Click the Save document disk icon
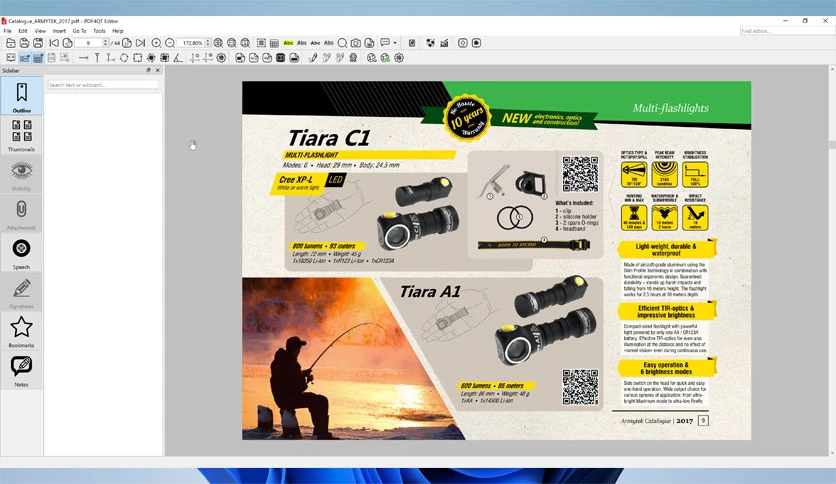Image resolution: width=836 pixels, height=484 pixels. [x=24, y=43]
